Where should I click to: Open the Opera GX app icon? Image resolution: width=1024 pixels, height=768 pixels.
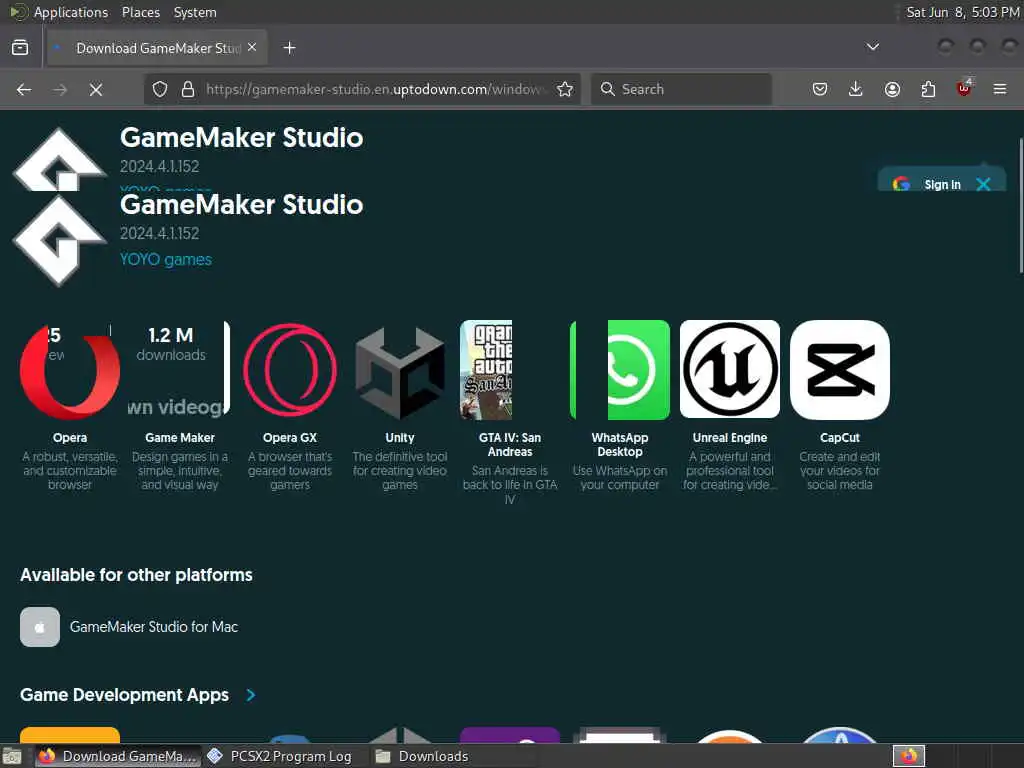pyautogui.click(x=290, y=370)
